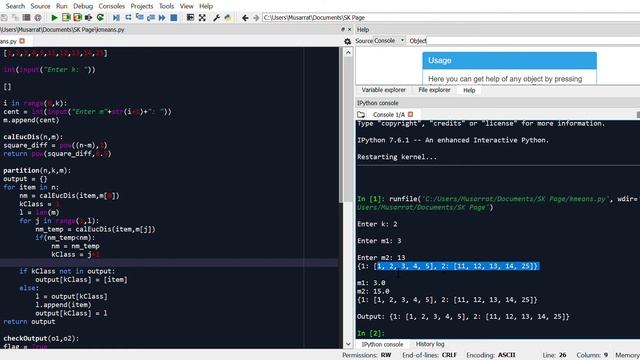Click the Permissions: RW status entry

point(367,355)
